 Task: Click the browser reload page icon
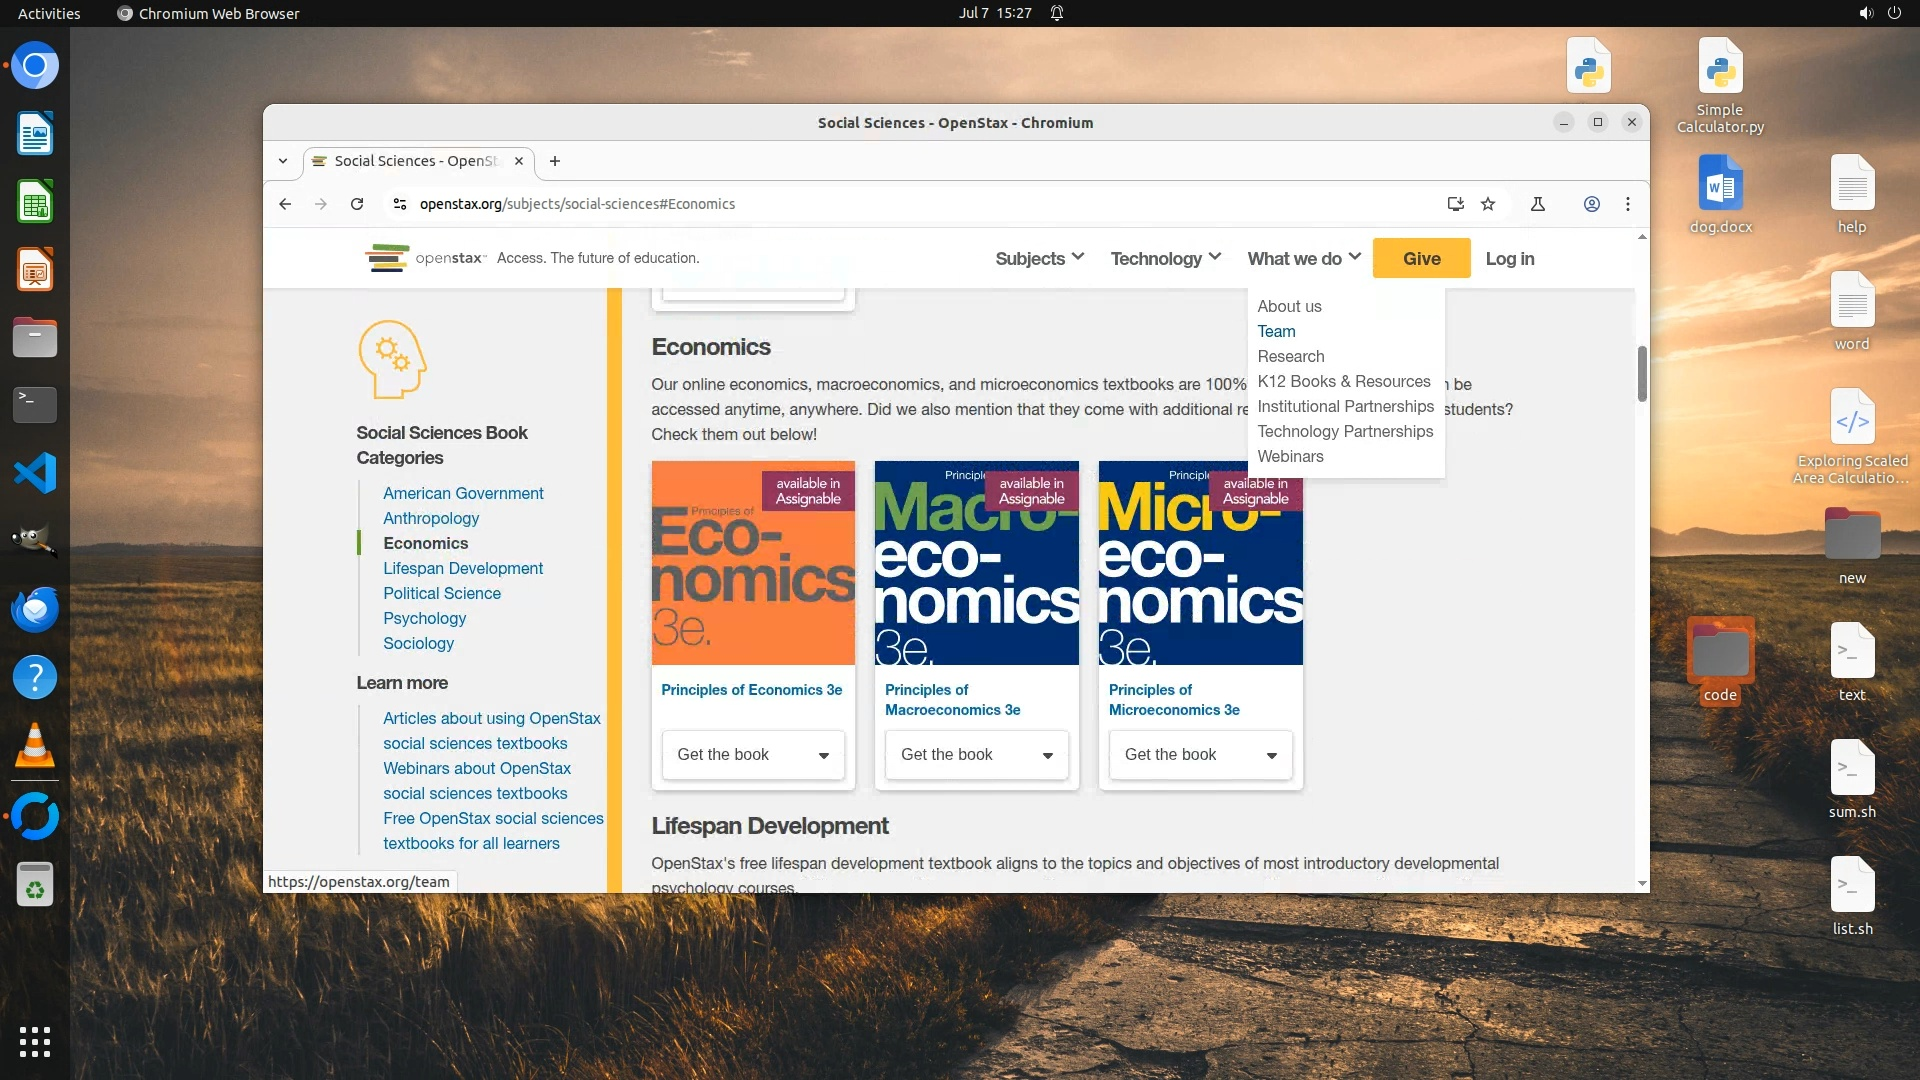point(357,204)
